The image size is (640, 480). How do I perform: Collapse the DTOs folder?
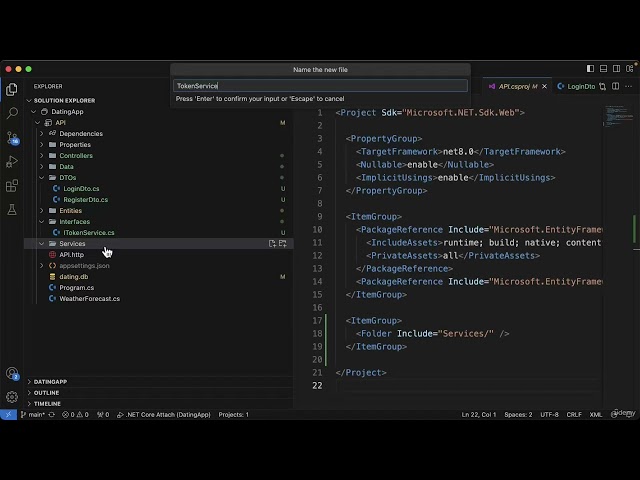point(42,178)
